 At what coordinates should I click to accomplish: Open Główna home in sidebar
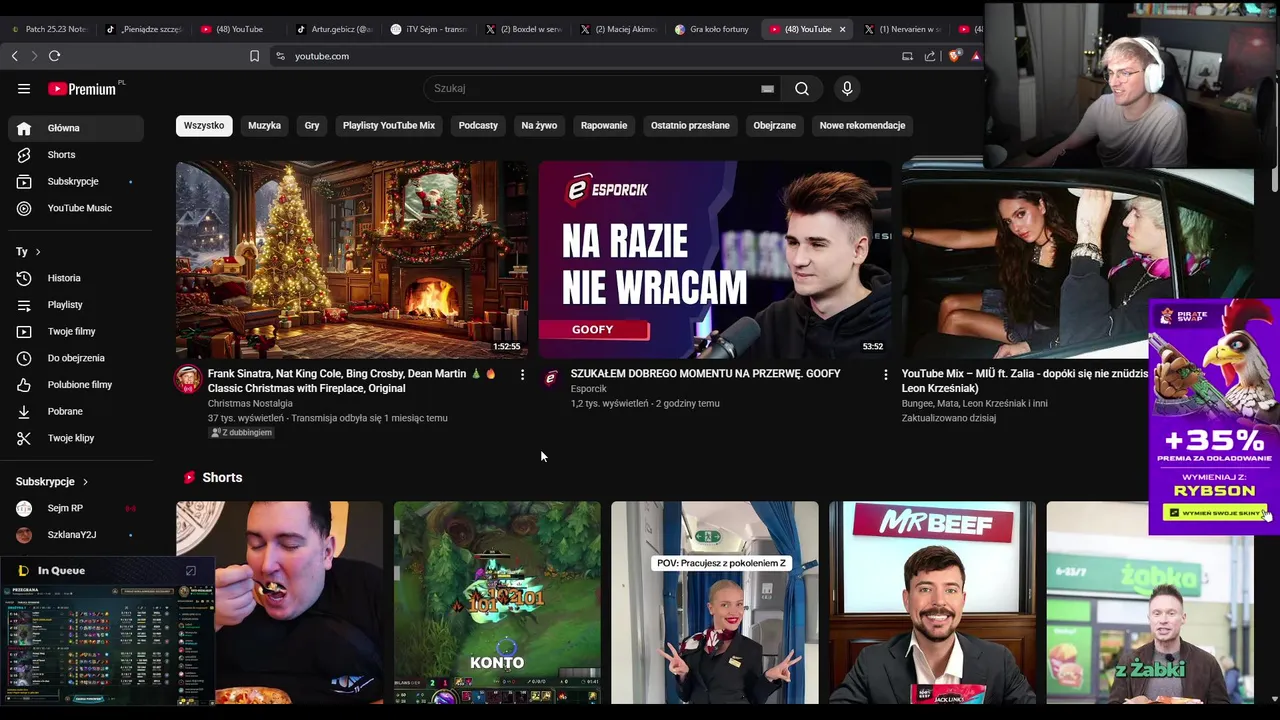(76, 128)
